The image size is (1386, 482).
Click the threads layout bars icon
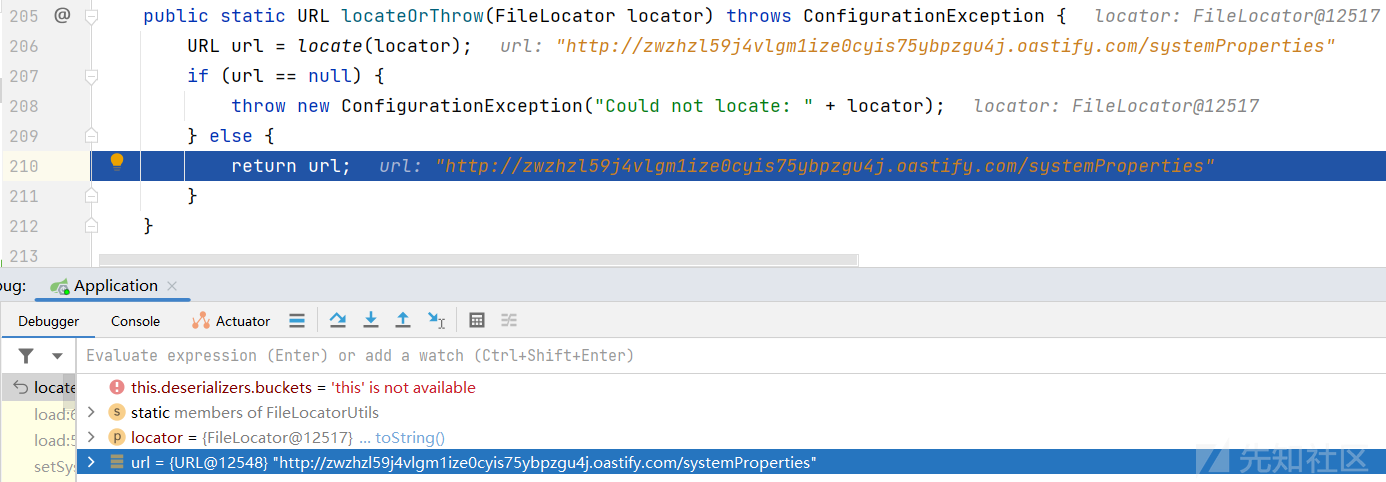tap(296, 320)
